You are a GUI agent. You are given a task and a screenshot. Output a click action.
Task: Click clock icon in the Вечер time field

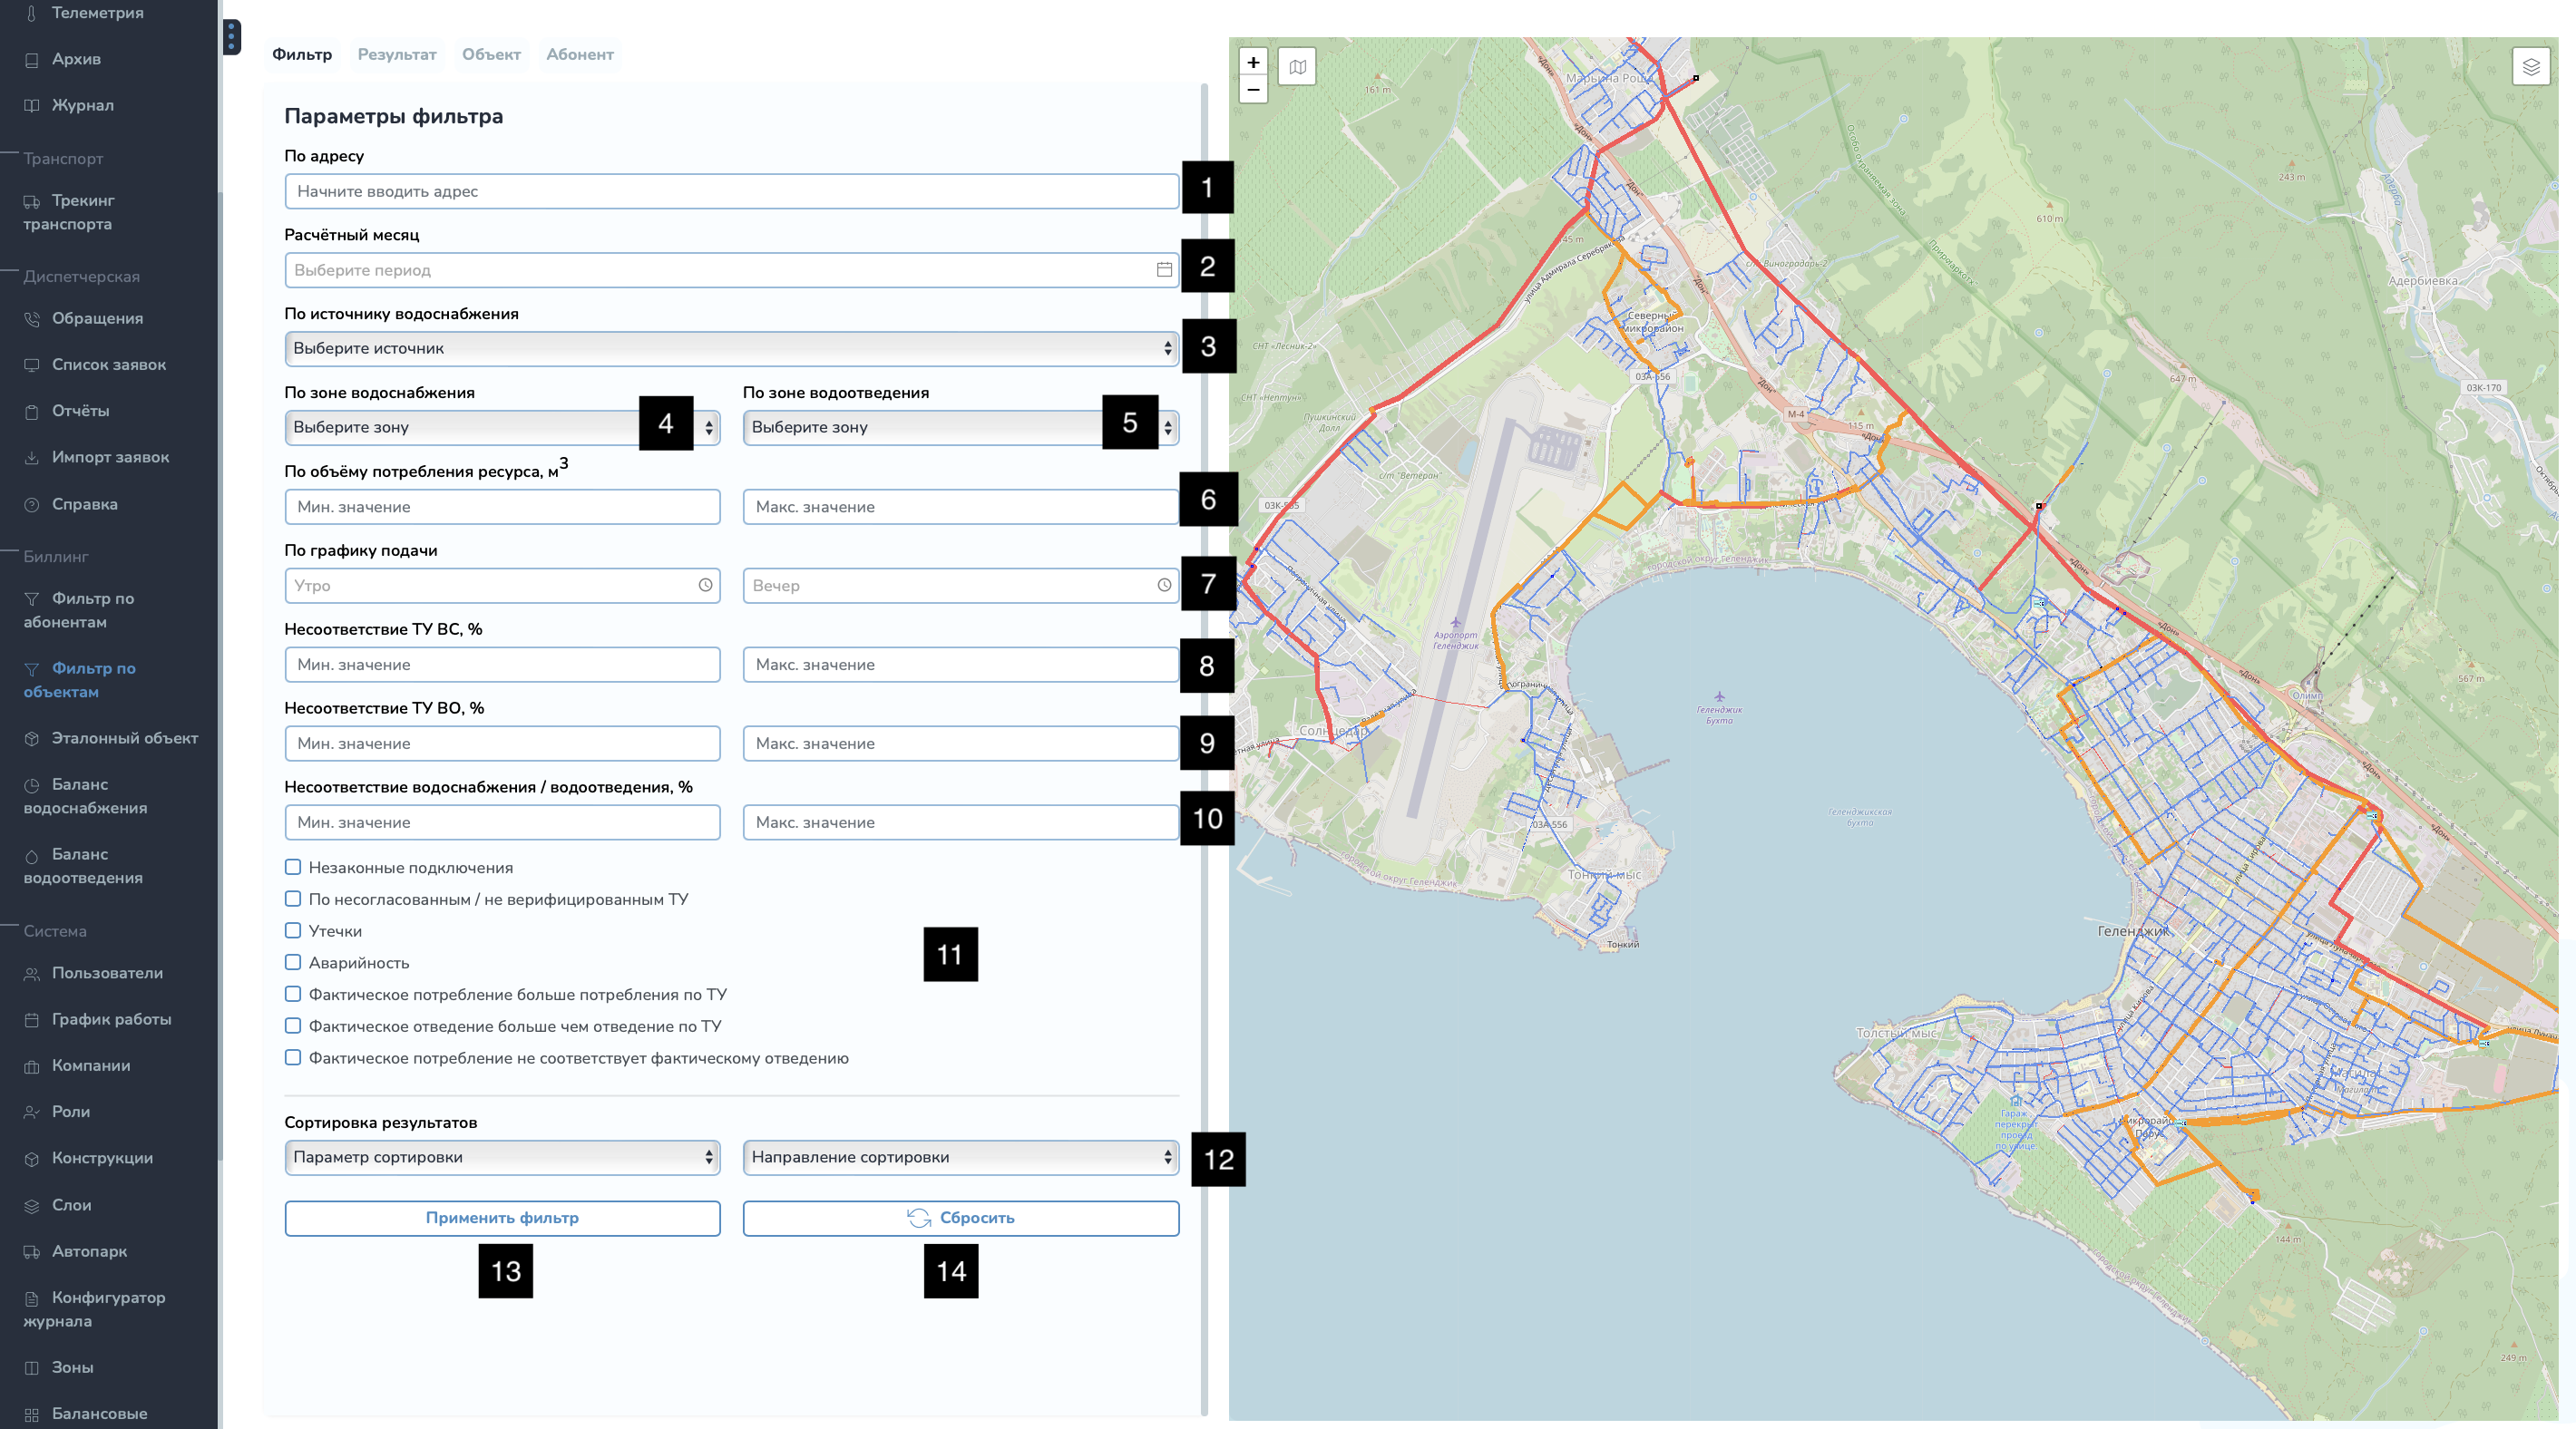click(1164, 585)
